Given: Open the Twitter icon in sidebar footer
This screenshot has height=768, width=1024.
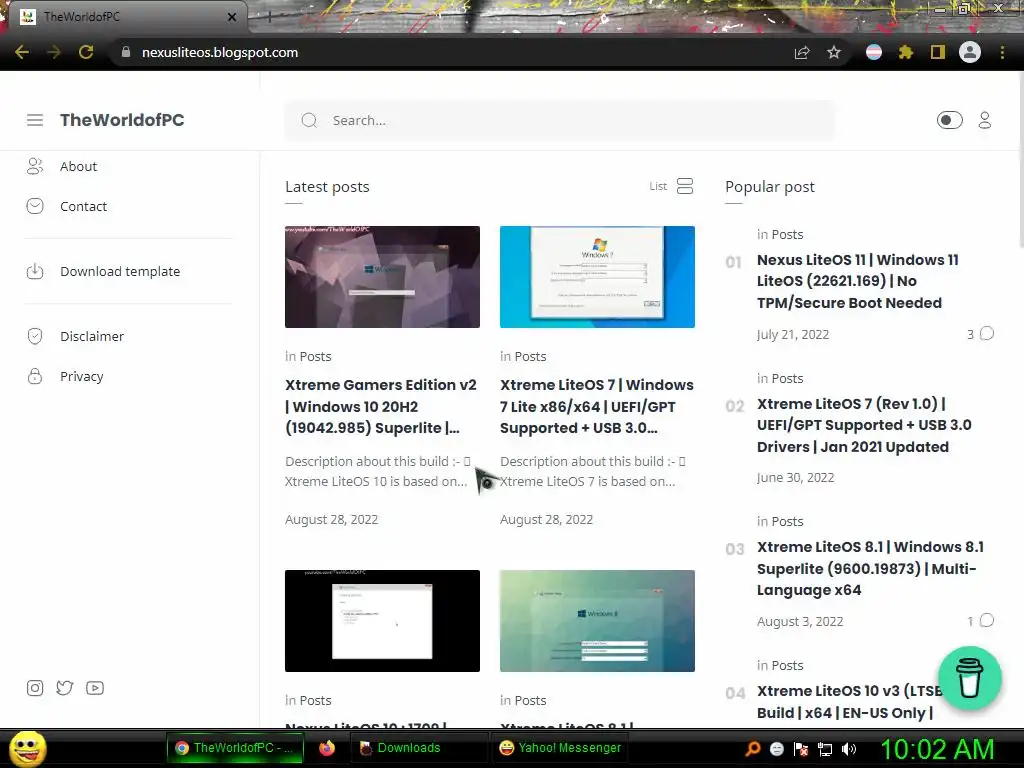Looking at the screenshot, I should [x=65, y=688].
